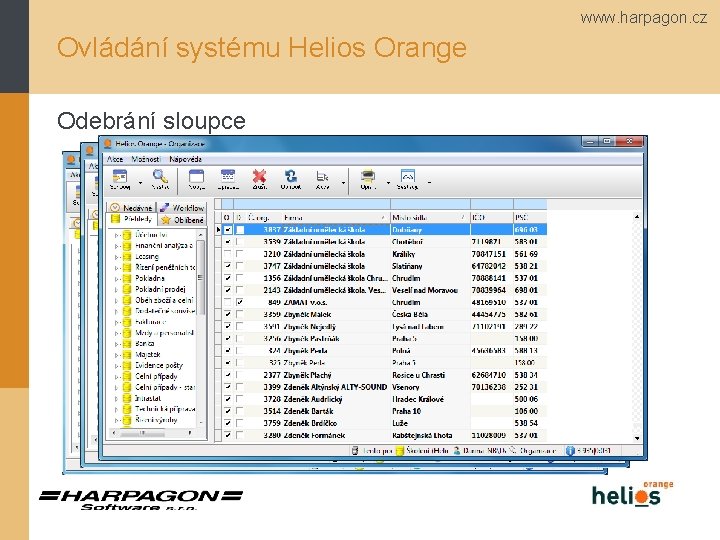Image resolution: width=720 pixels, height=540 pixels.
Task: Click the table vertical scrollbar down arrow
Action: (636, 438)
